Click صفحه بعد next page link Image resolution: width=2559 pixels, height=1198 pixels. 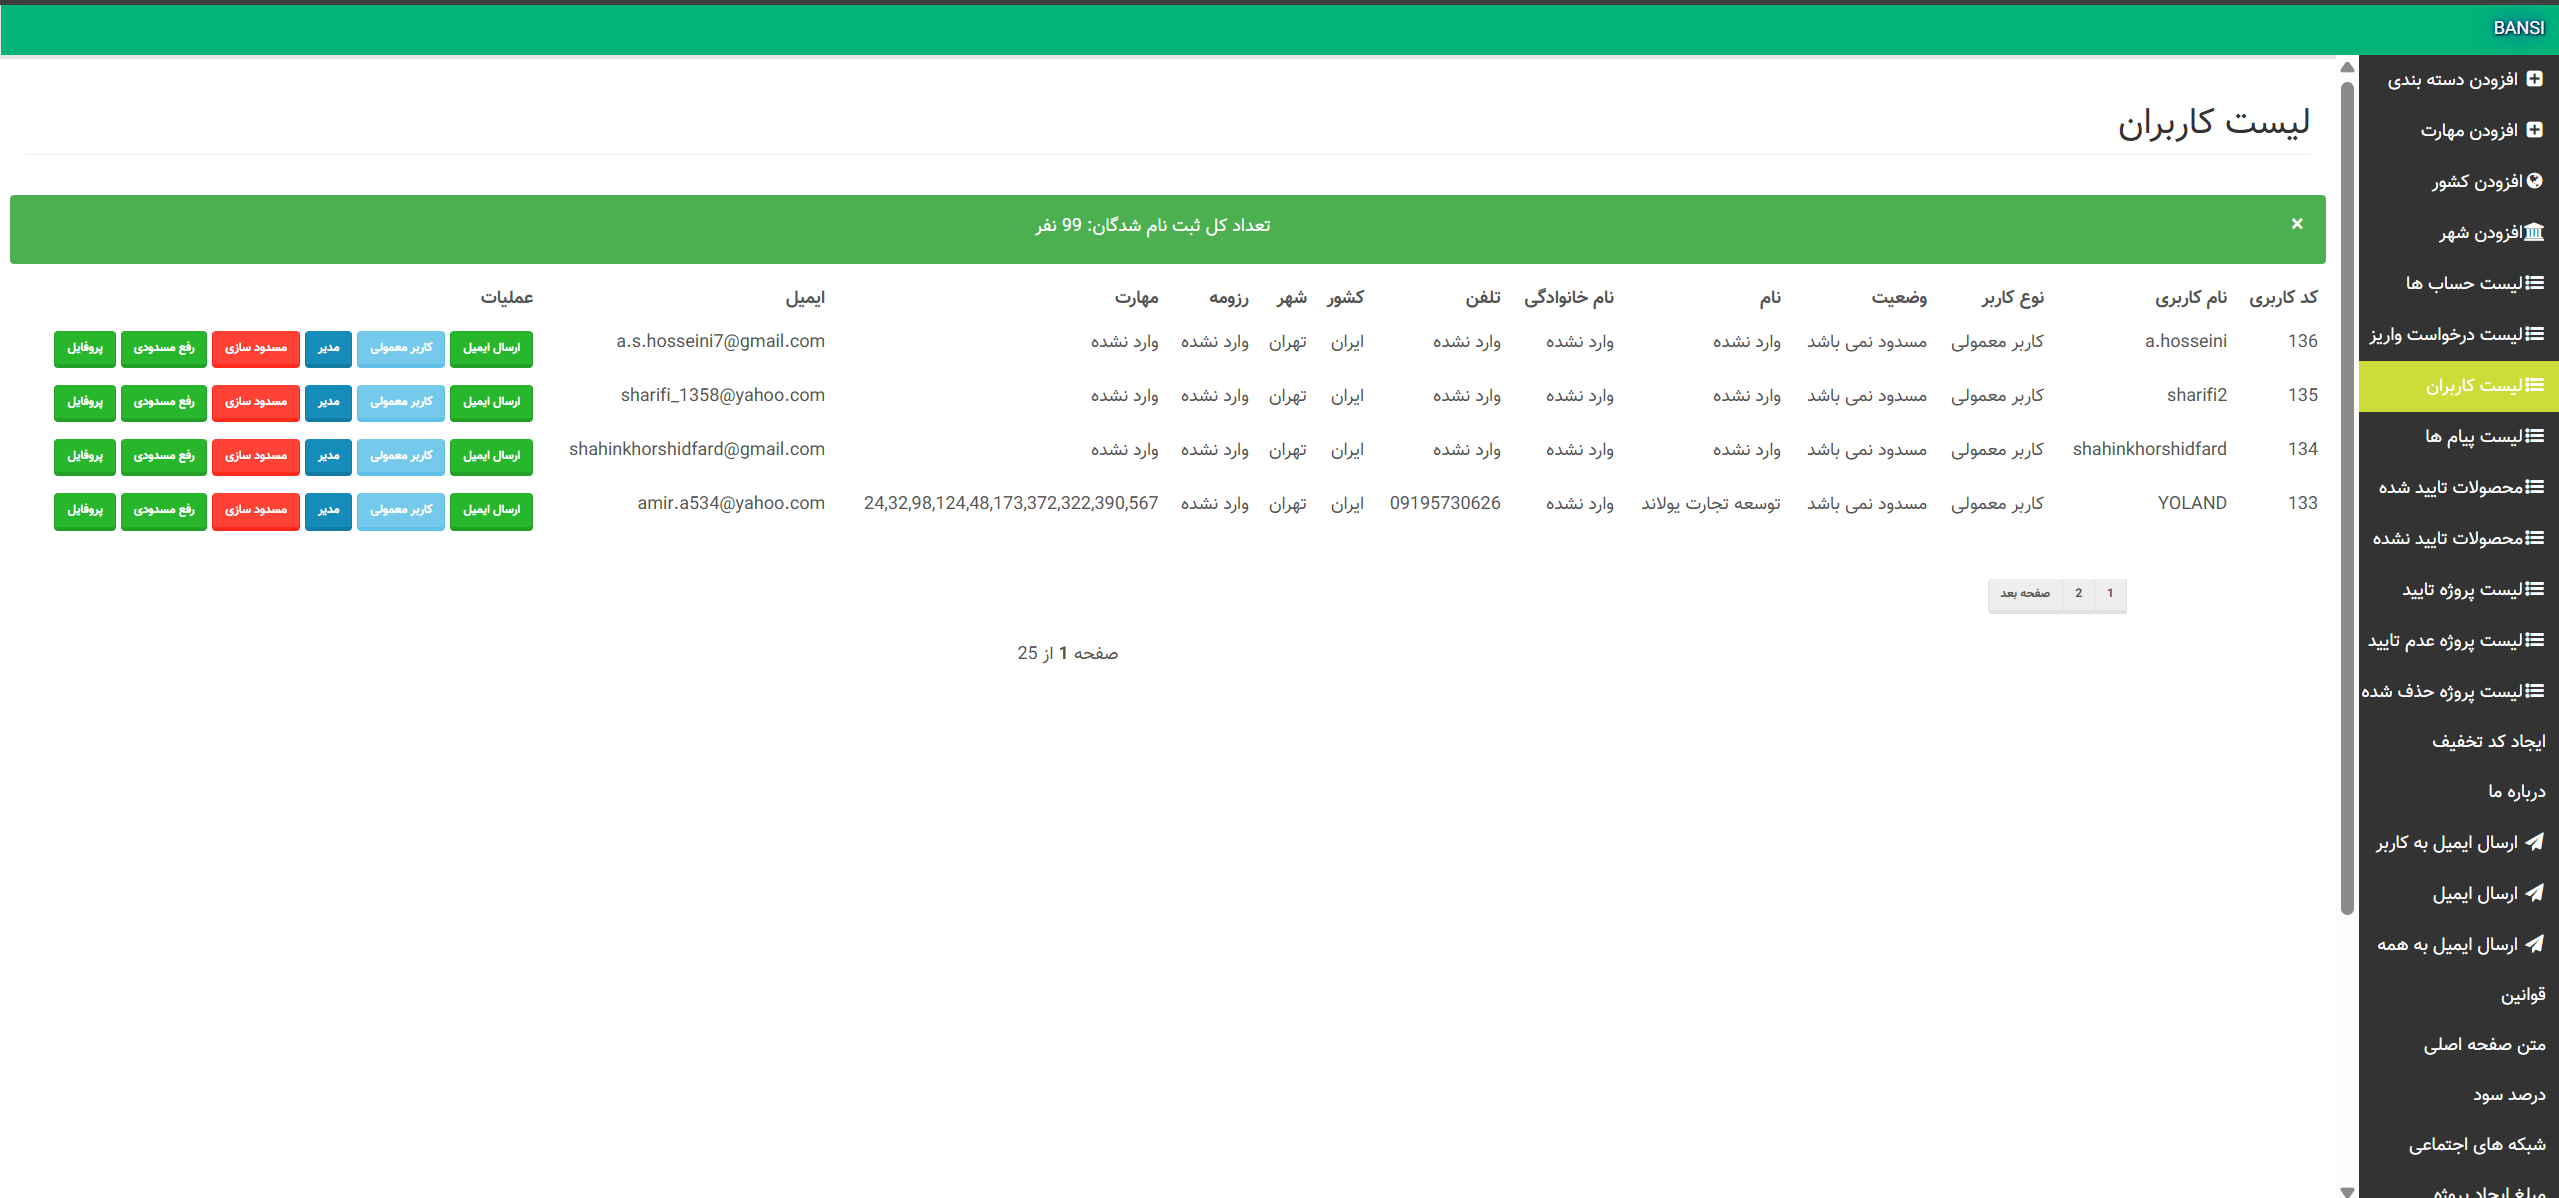click(2025, 594)
